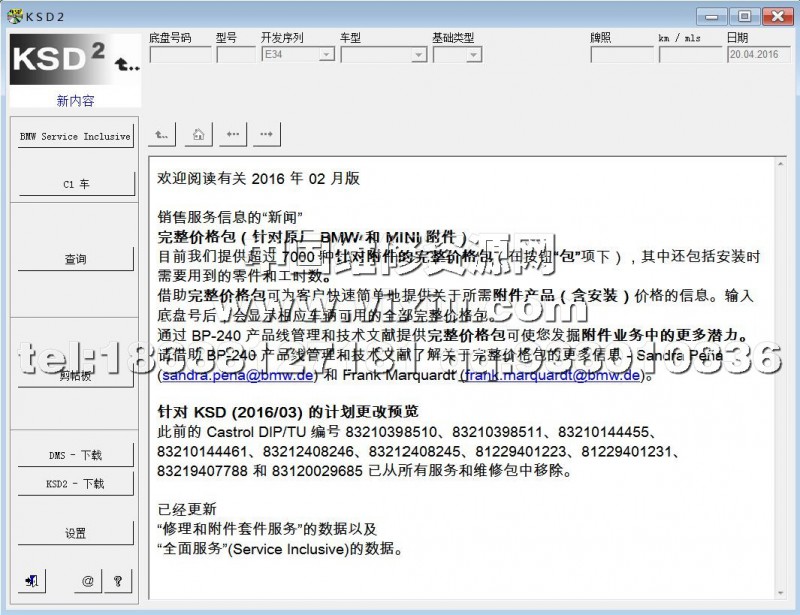Click the KSD2 logo image

pos(75,59)
